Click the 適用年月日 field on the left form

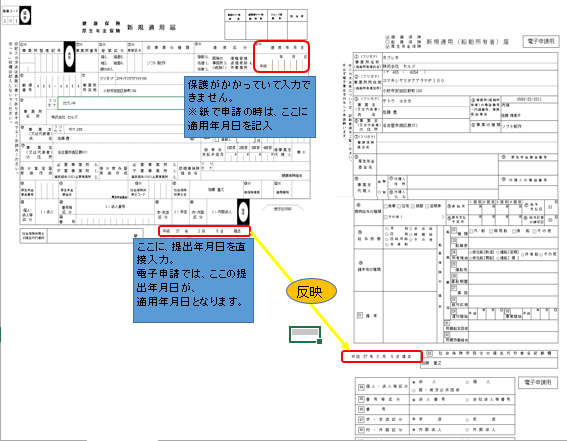[x=281, y=56]
